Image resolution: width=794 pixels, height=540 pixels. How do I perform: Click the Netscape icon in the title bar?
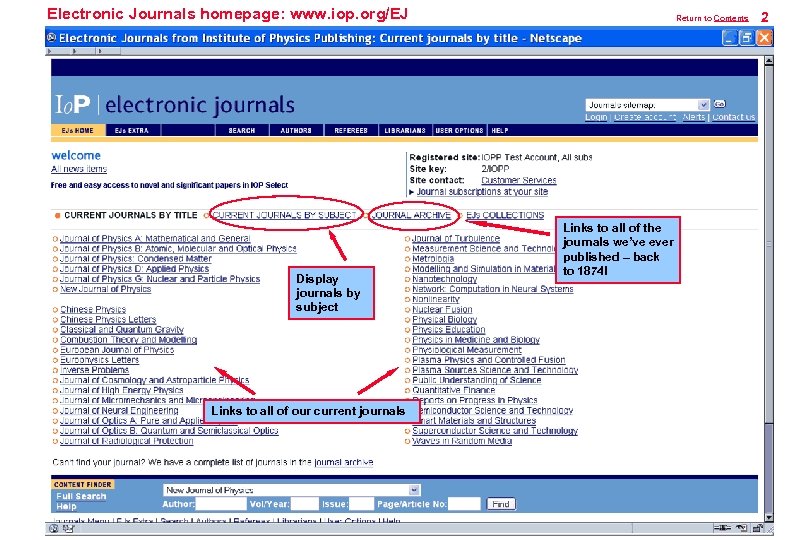tap(52, 37)
